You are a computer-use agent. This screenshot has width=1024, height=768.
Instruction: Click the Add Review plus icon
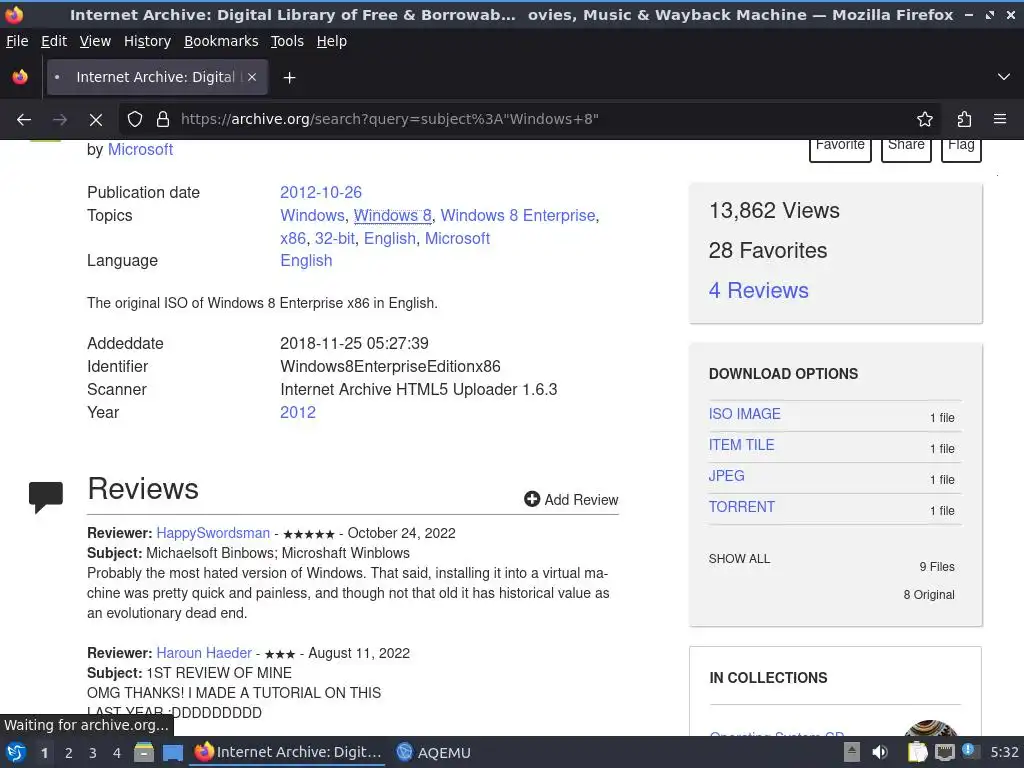[x=532, y=500]
